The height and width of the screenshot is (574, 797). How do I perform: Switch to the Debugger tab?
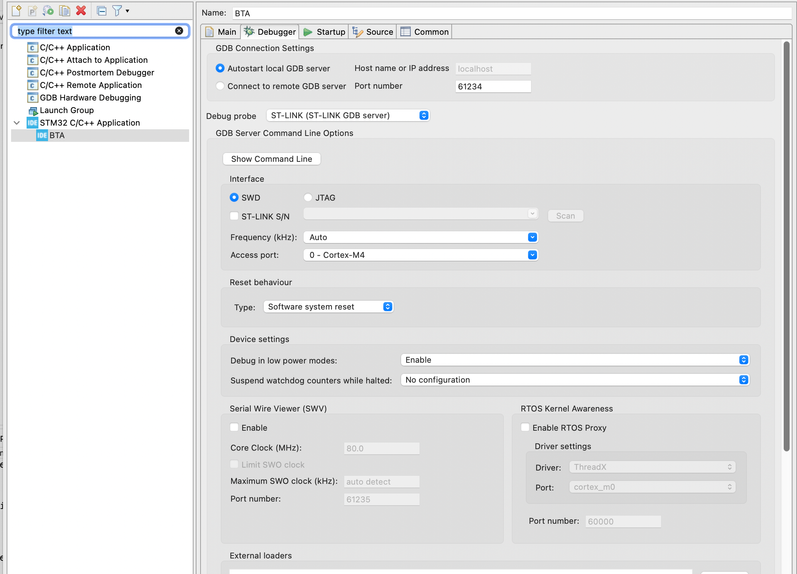[270, 32]
